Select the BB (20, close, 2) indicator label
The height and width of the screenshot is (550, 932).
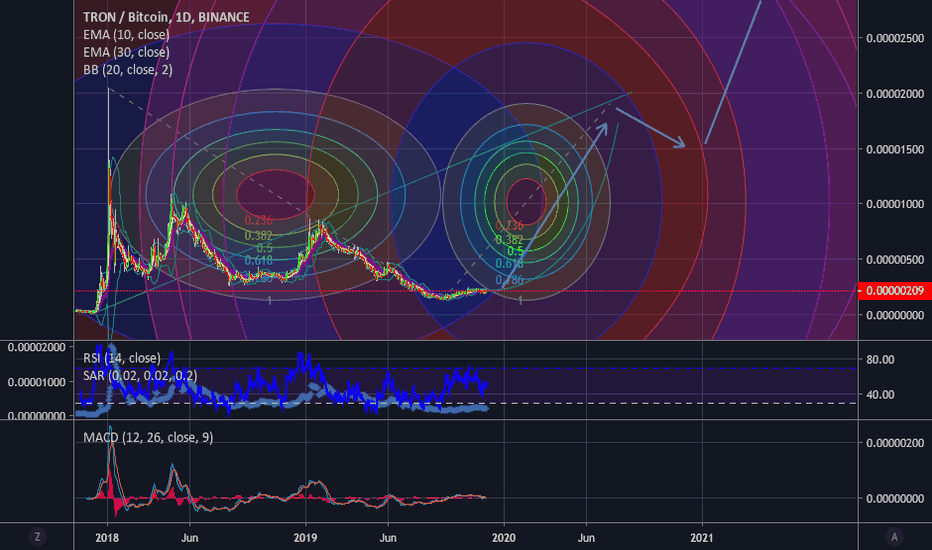(x=128, y=70)
